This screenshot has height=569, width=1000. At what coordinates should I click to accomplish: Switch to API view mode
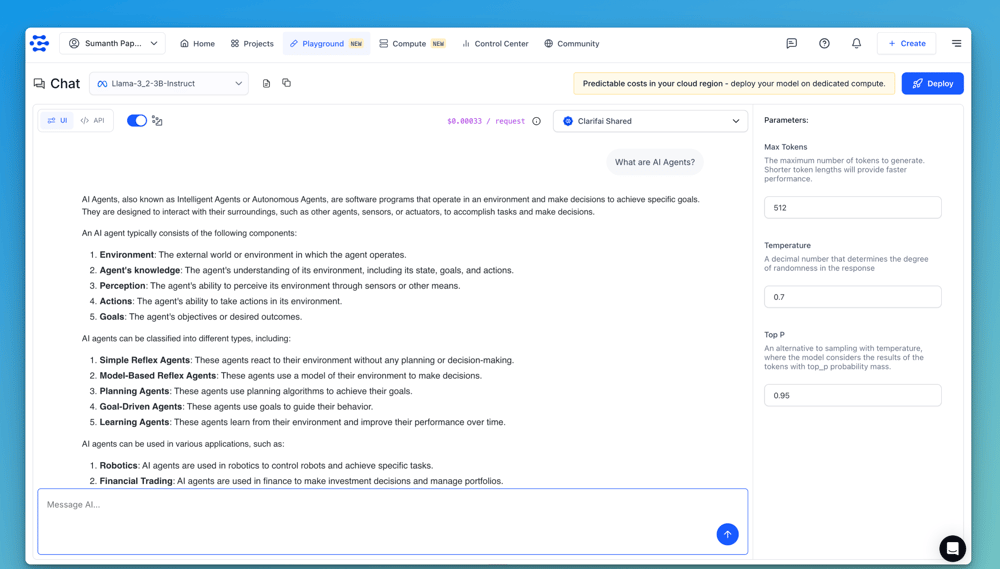click(92, 121)
